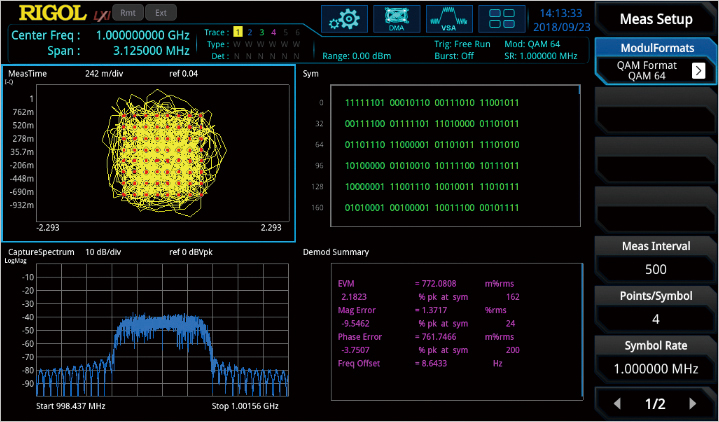Go to previous menu page arrow

[618, 404]
